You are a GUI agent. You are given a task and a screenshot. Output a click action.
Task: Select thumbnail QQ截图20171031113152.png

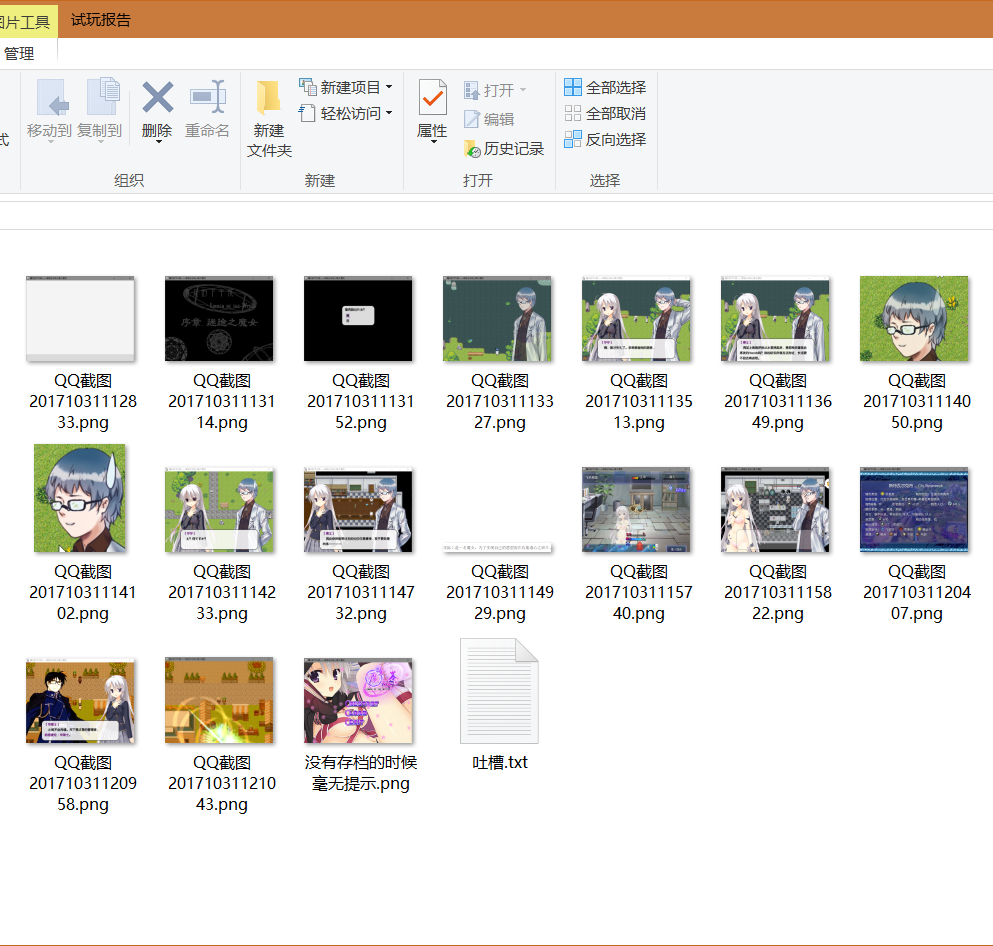point(358,318)
